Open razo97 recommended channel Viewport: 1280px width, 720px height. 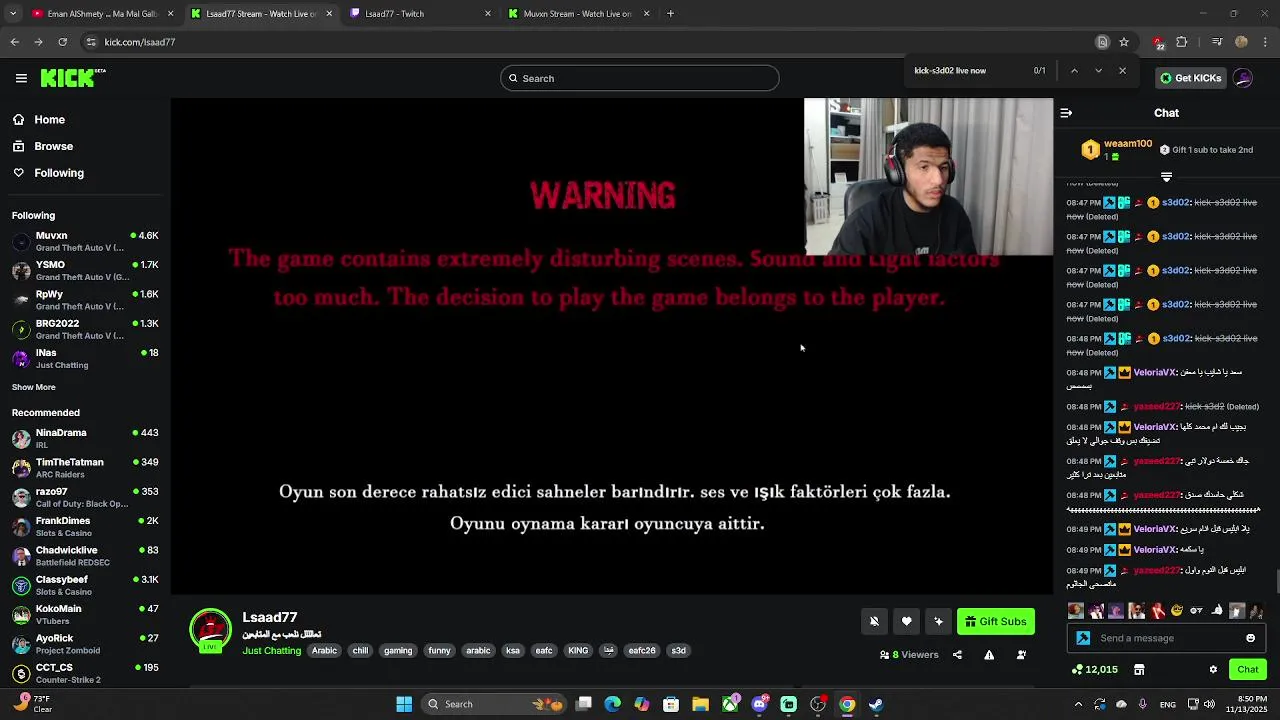85,497
